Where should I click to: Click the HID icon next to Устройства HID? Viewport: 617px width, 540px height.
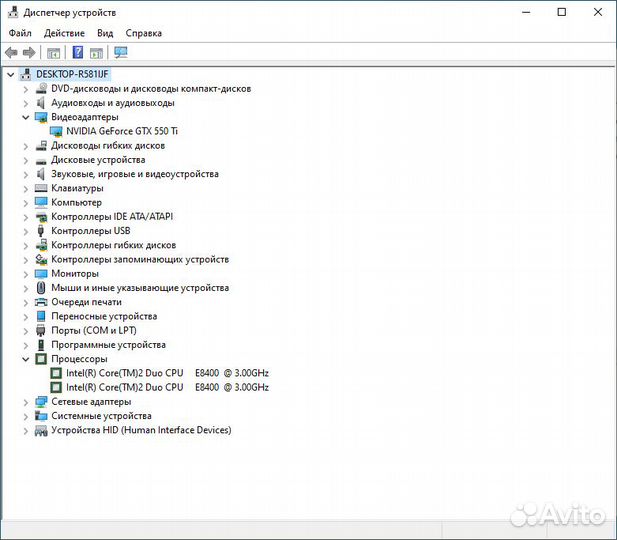coord(41,430)
